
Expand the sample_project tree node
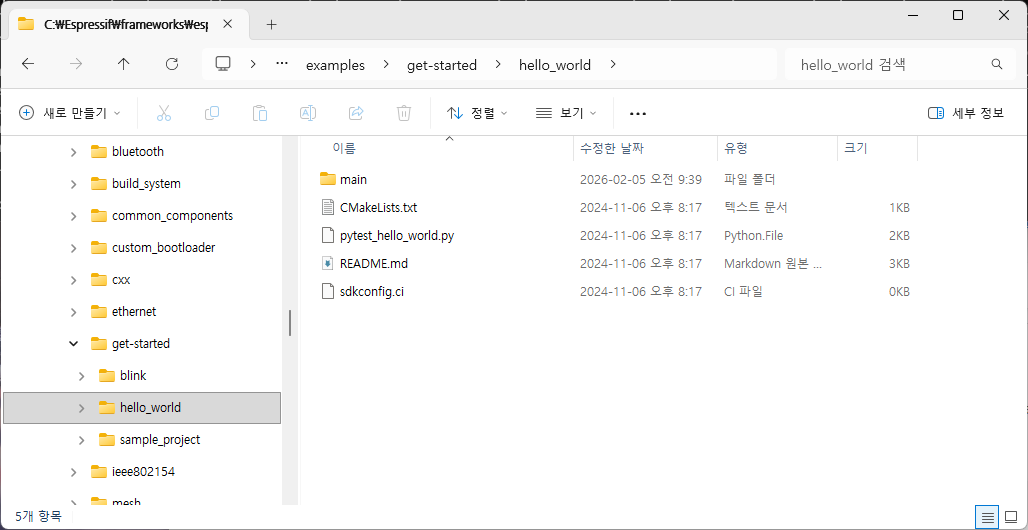coord(81,440)
